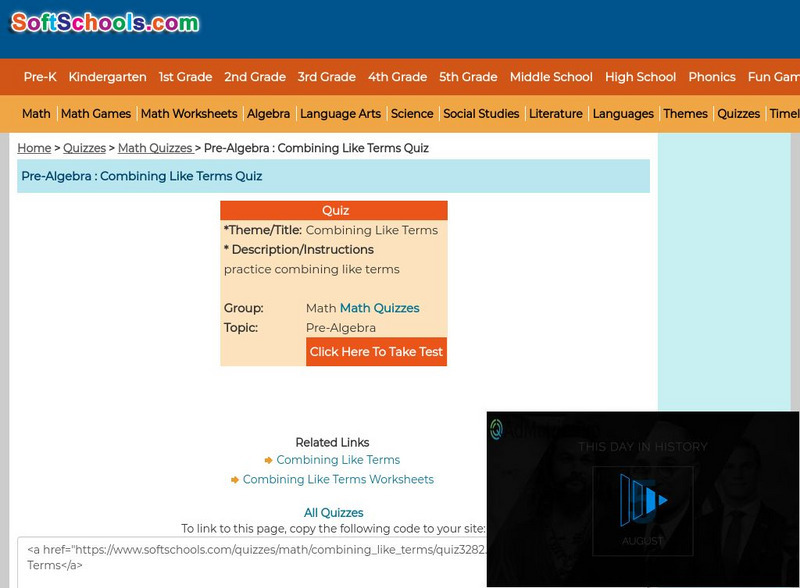Select 5th Grade in navigation
Screen dimensions: 800x588
pos(468,77)
